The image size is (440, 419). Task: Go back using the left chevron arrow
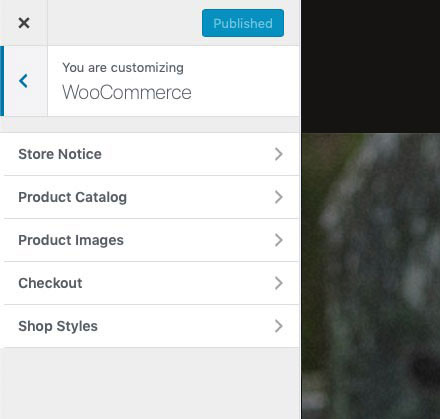coord(23,81)
